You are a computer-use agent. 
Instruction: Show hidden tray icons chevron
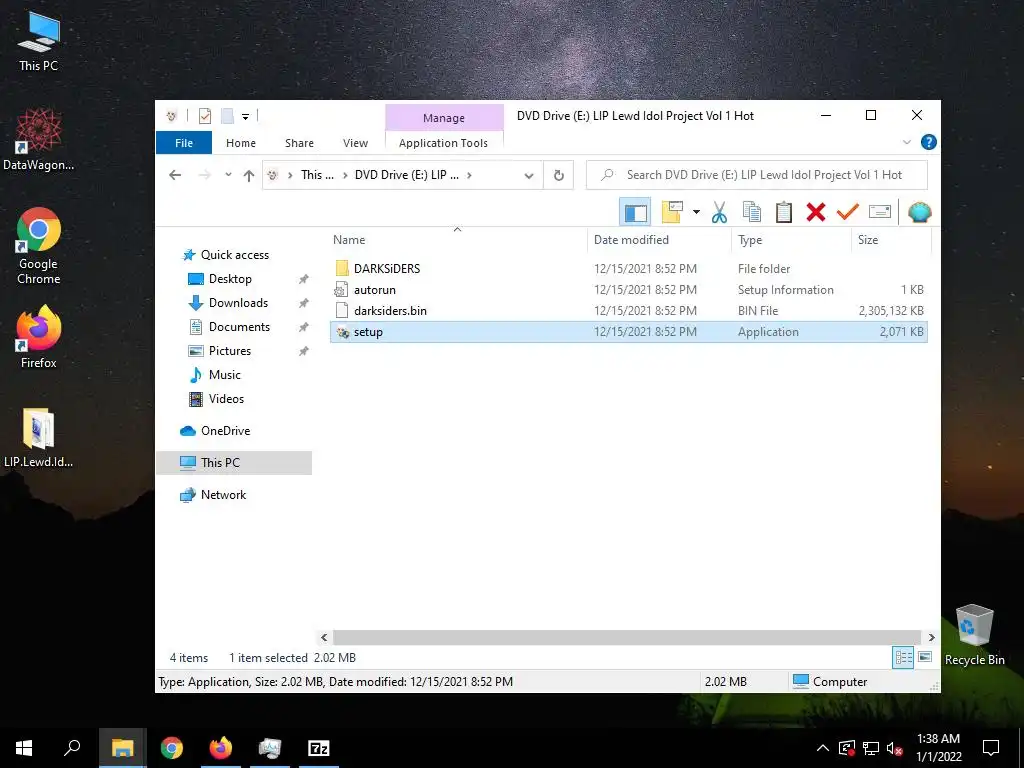tap(823, 748)
